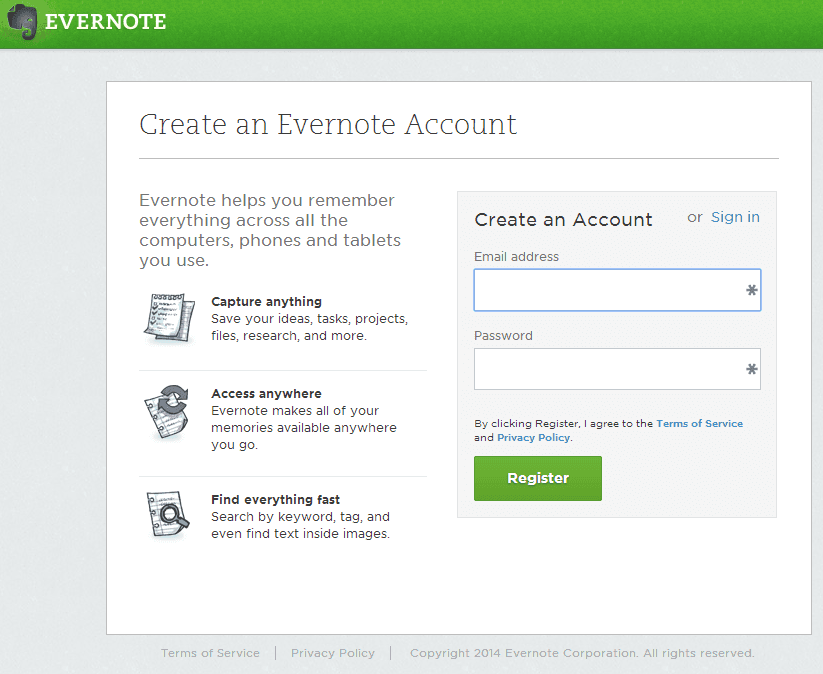
Task: Click the Copyright 2014 Evernote Corporation text
Action: [582, 653]
